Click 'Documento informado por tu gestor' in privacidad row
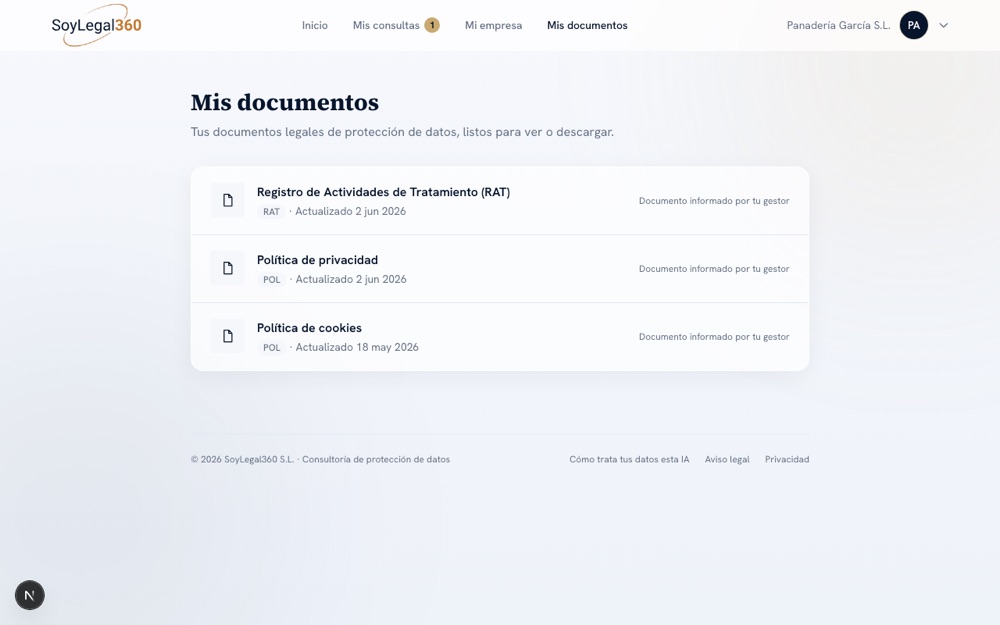Viewport: 1000px width, 625px height. pos(714,268)
